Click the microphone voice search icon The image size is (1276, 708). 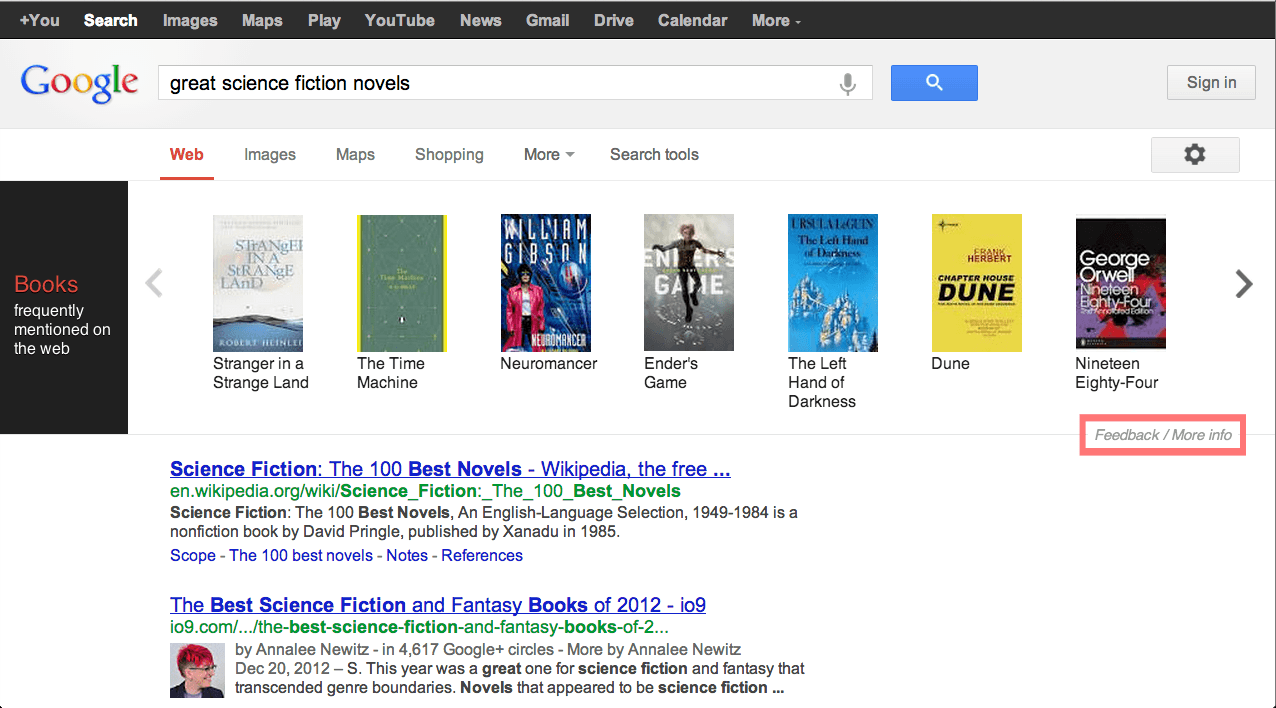click(x=848, y=84)
